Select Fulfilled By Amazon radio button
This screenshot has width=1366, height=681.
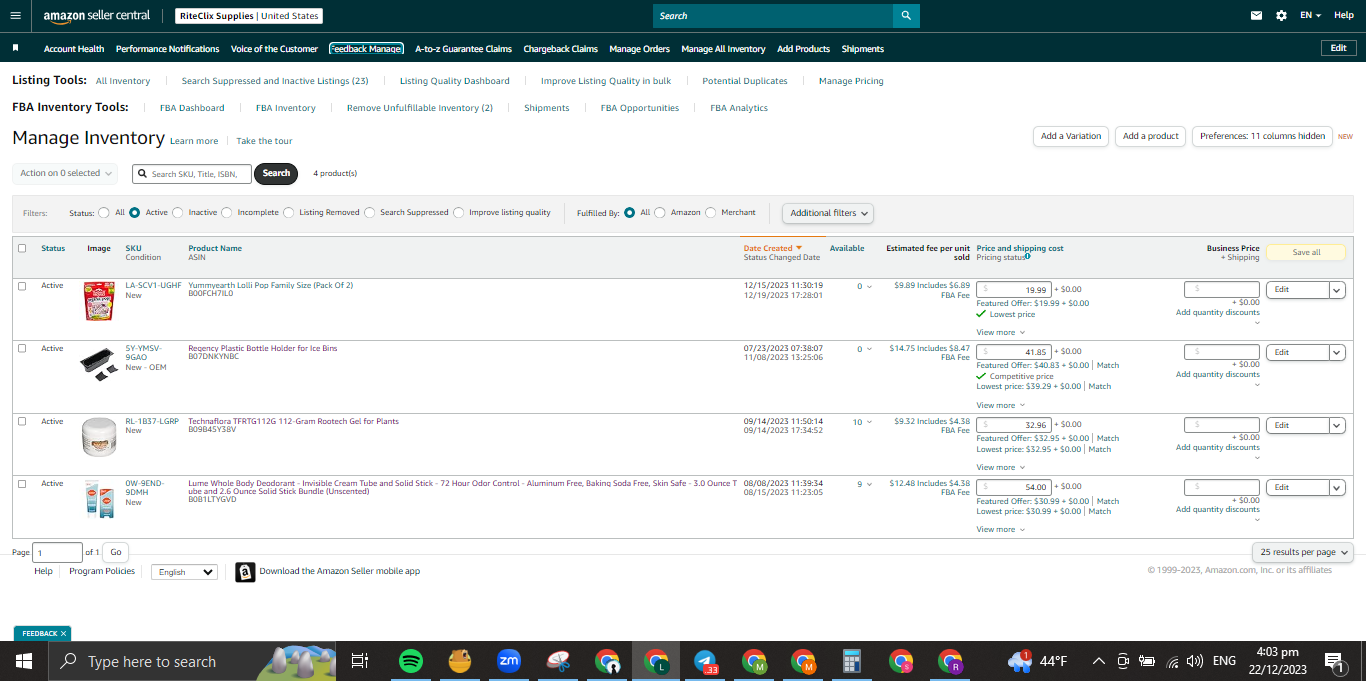coord(660,212)
